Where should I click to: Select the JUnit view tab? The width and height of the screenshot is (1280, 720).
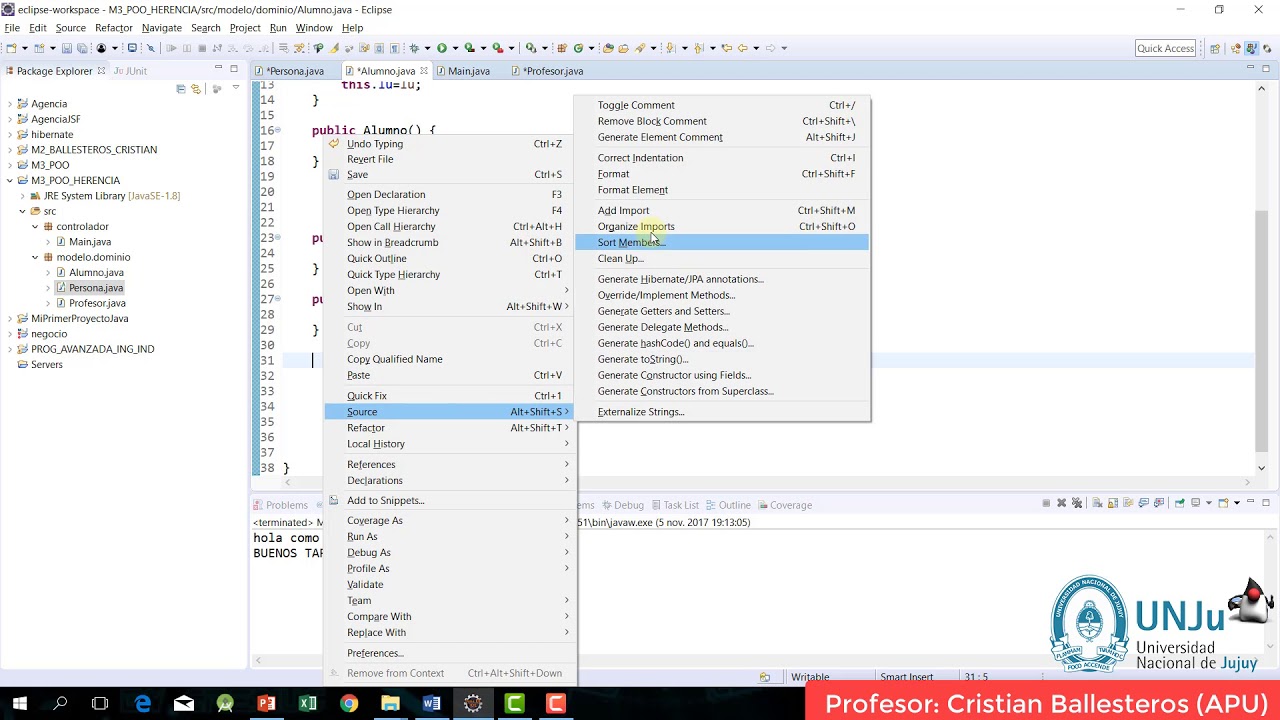point(131,71)
